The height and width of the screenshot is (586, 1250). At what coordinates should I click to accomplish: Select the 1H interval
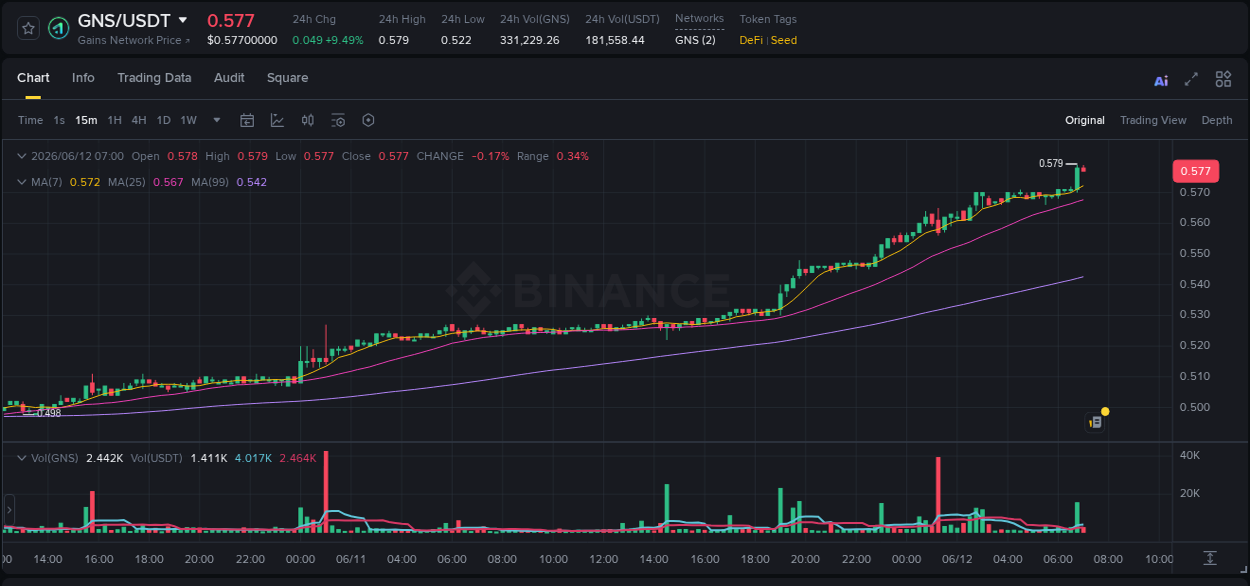pos(114,120)
